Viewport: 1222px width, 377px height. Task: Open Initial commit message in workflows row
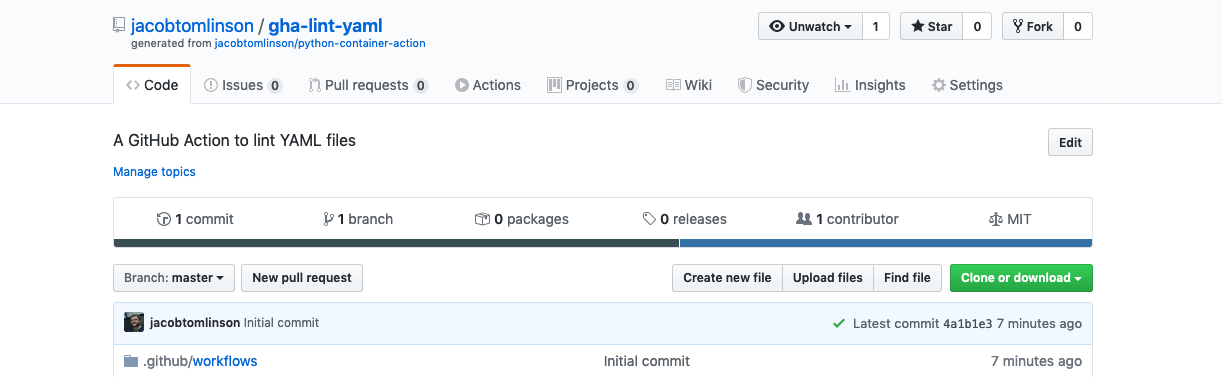tap(647, 361)
